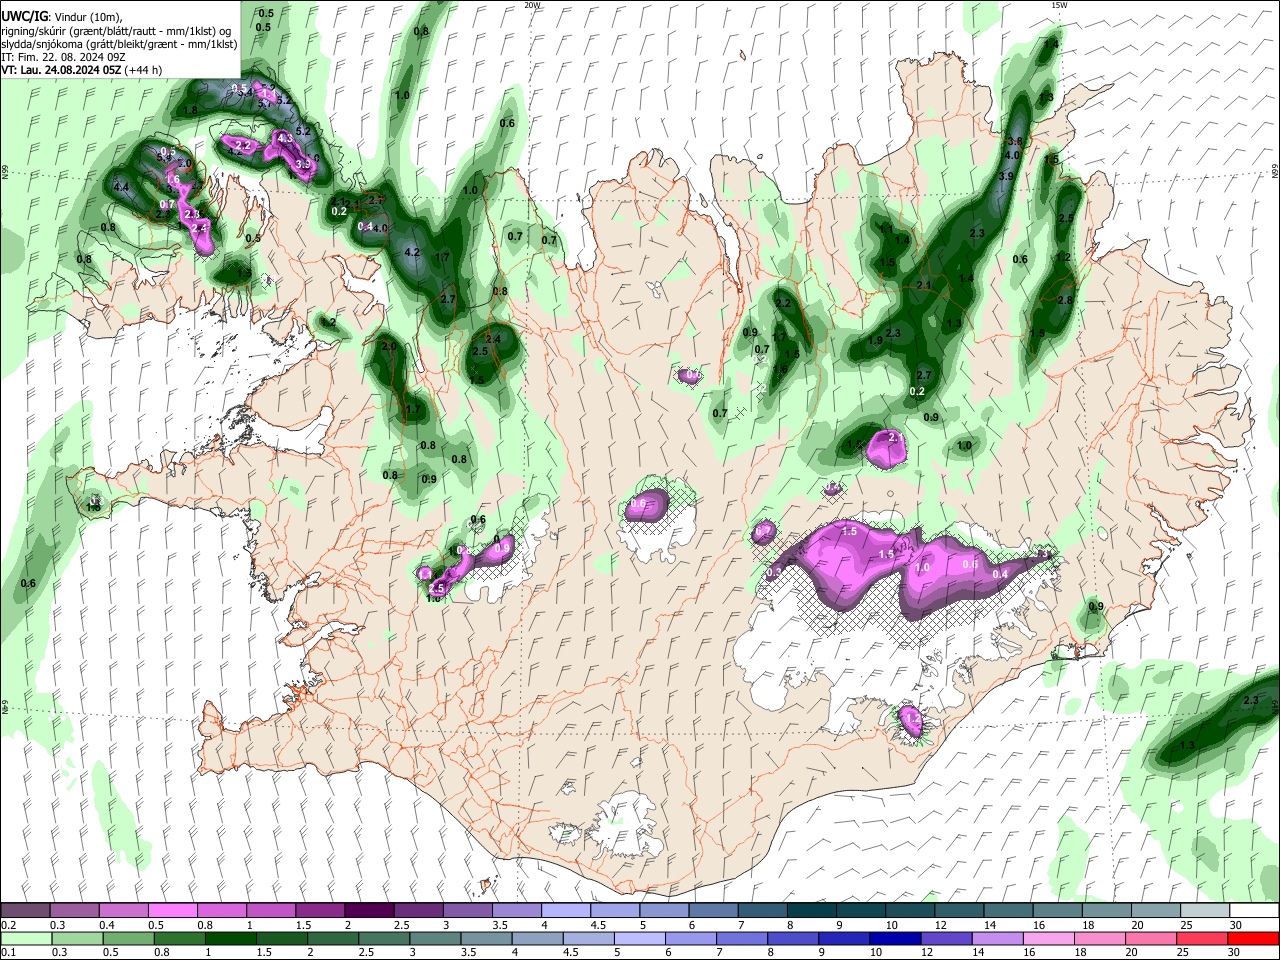Click the white 2.2 snow value in Westfjords

(242, 145)
